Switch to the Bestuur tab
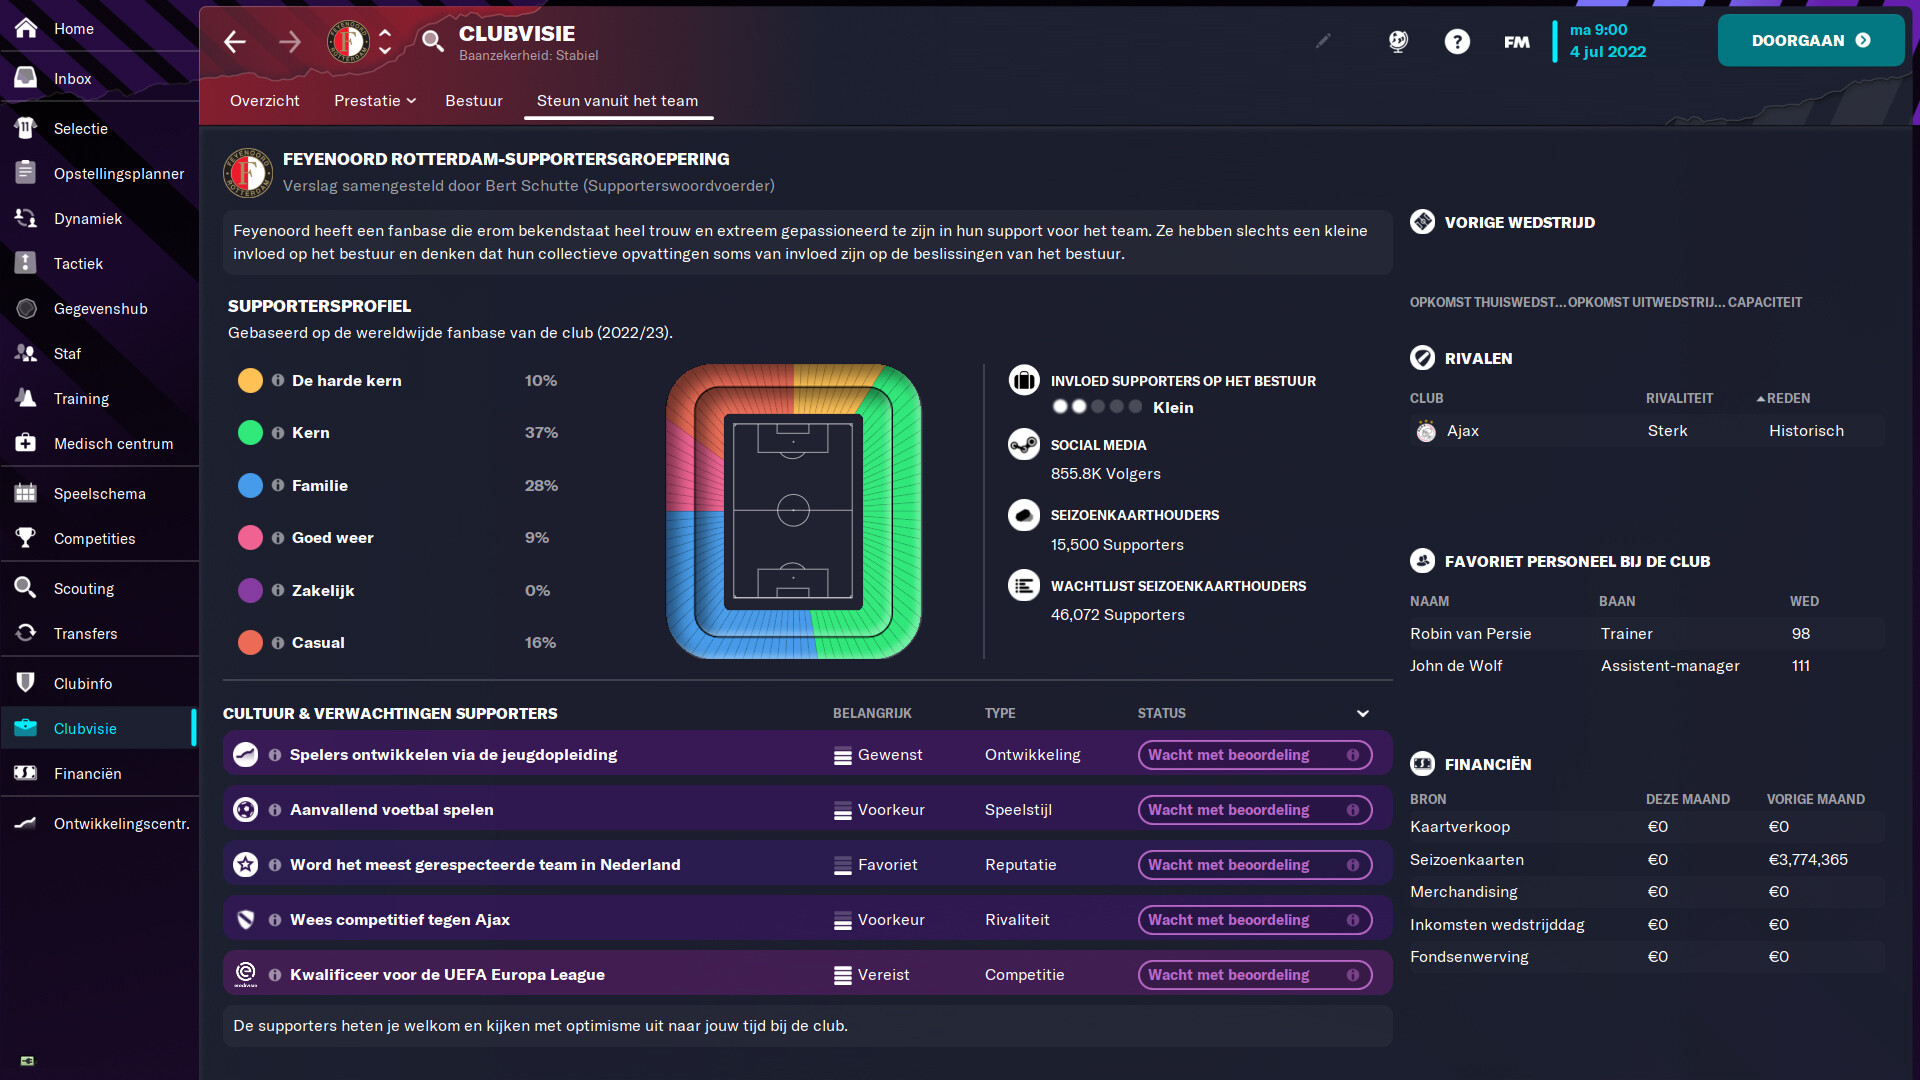1920x1080 pixels. tap(474, 100)
